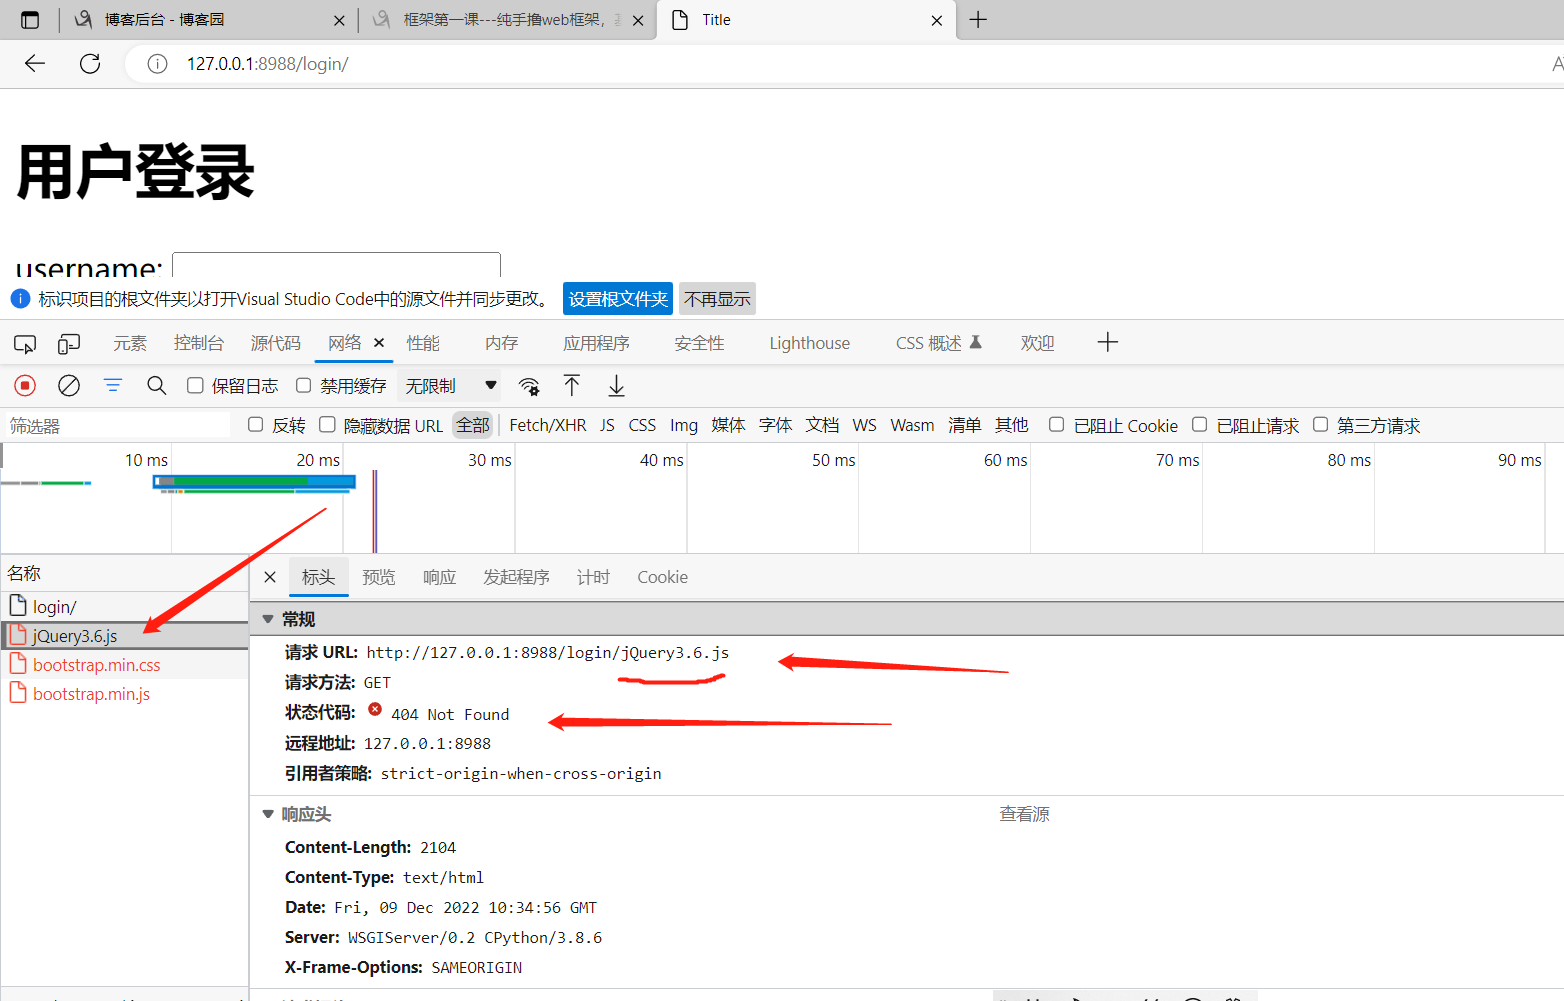Collapse the 响应头 section
Viewport: 1564px width, 1001px height.
pyautogui.click(x=268, y=815)
